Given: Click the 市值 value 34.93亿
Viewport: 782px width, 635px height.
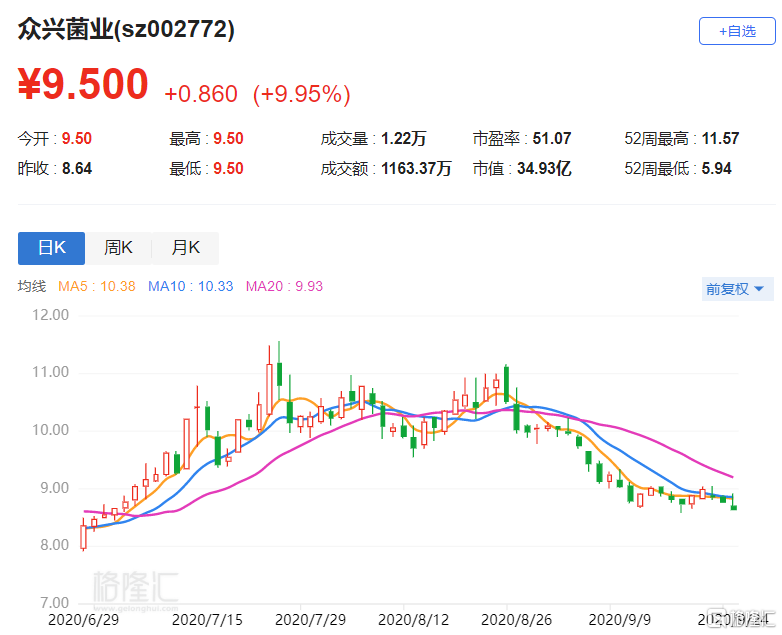Looking at the screenshot, I should 544,168.
